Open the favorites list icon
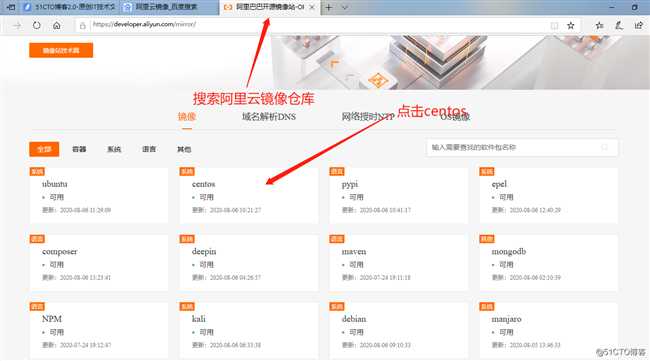This screenshot has width=650, height=361. (x=599, y=25)
